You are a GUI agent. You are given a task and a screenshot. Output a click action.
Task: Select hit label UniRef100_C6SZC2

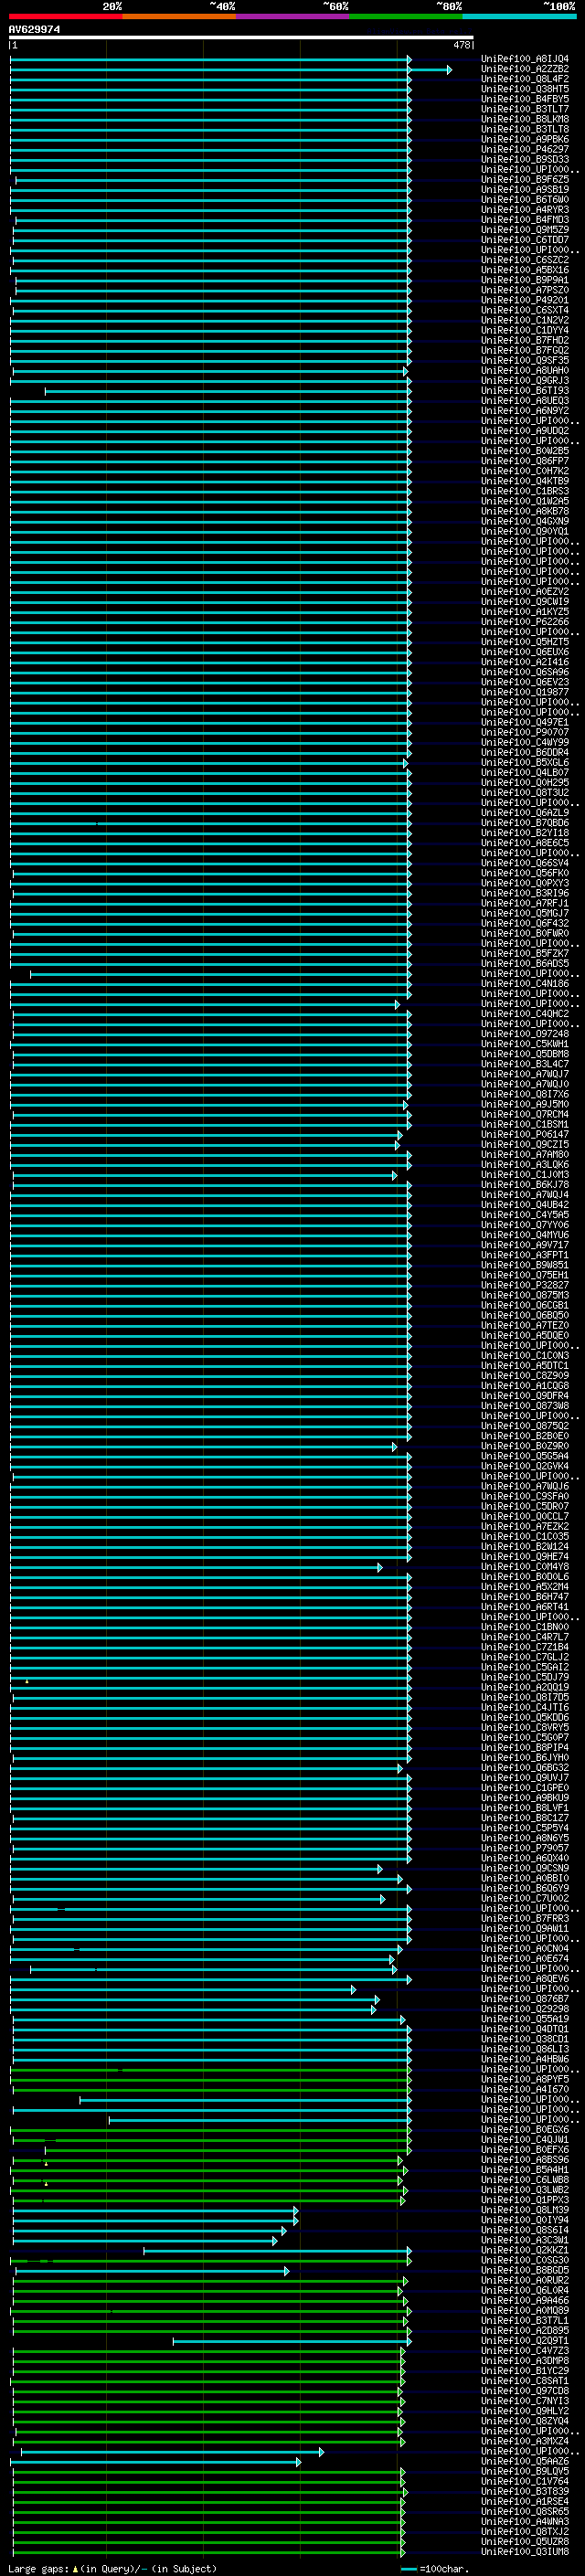pos(525,260)
